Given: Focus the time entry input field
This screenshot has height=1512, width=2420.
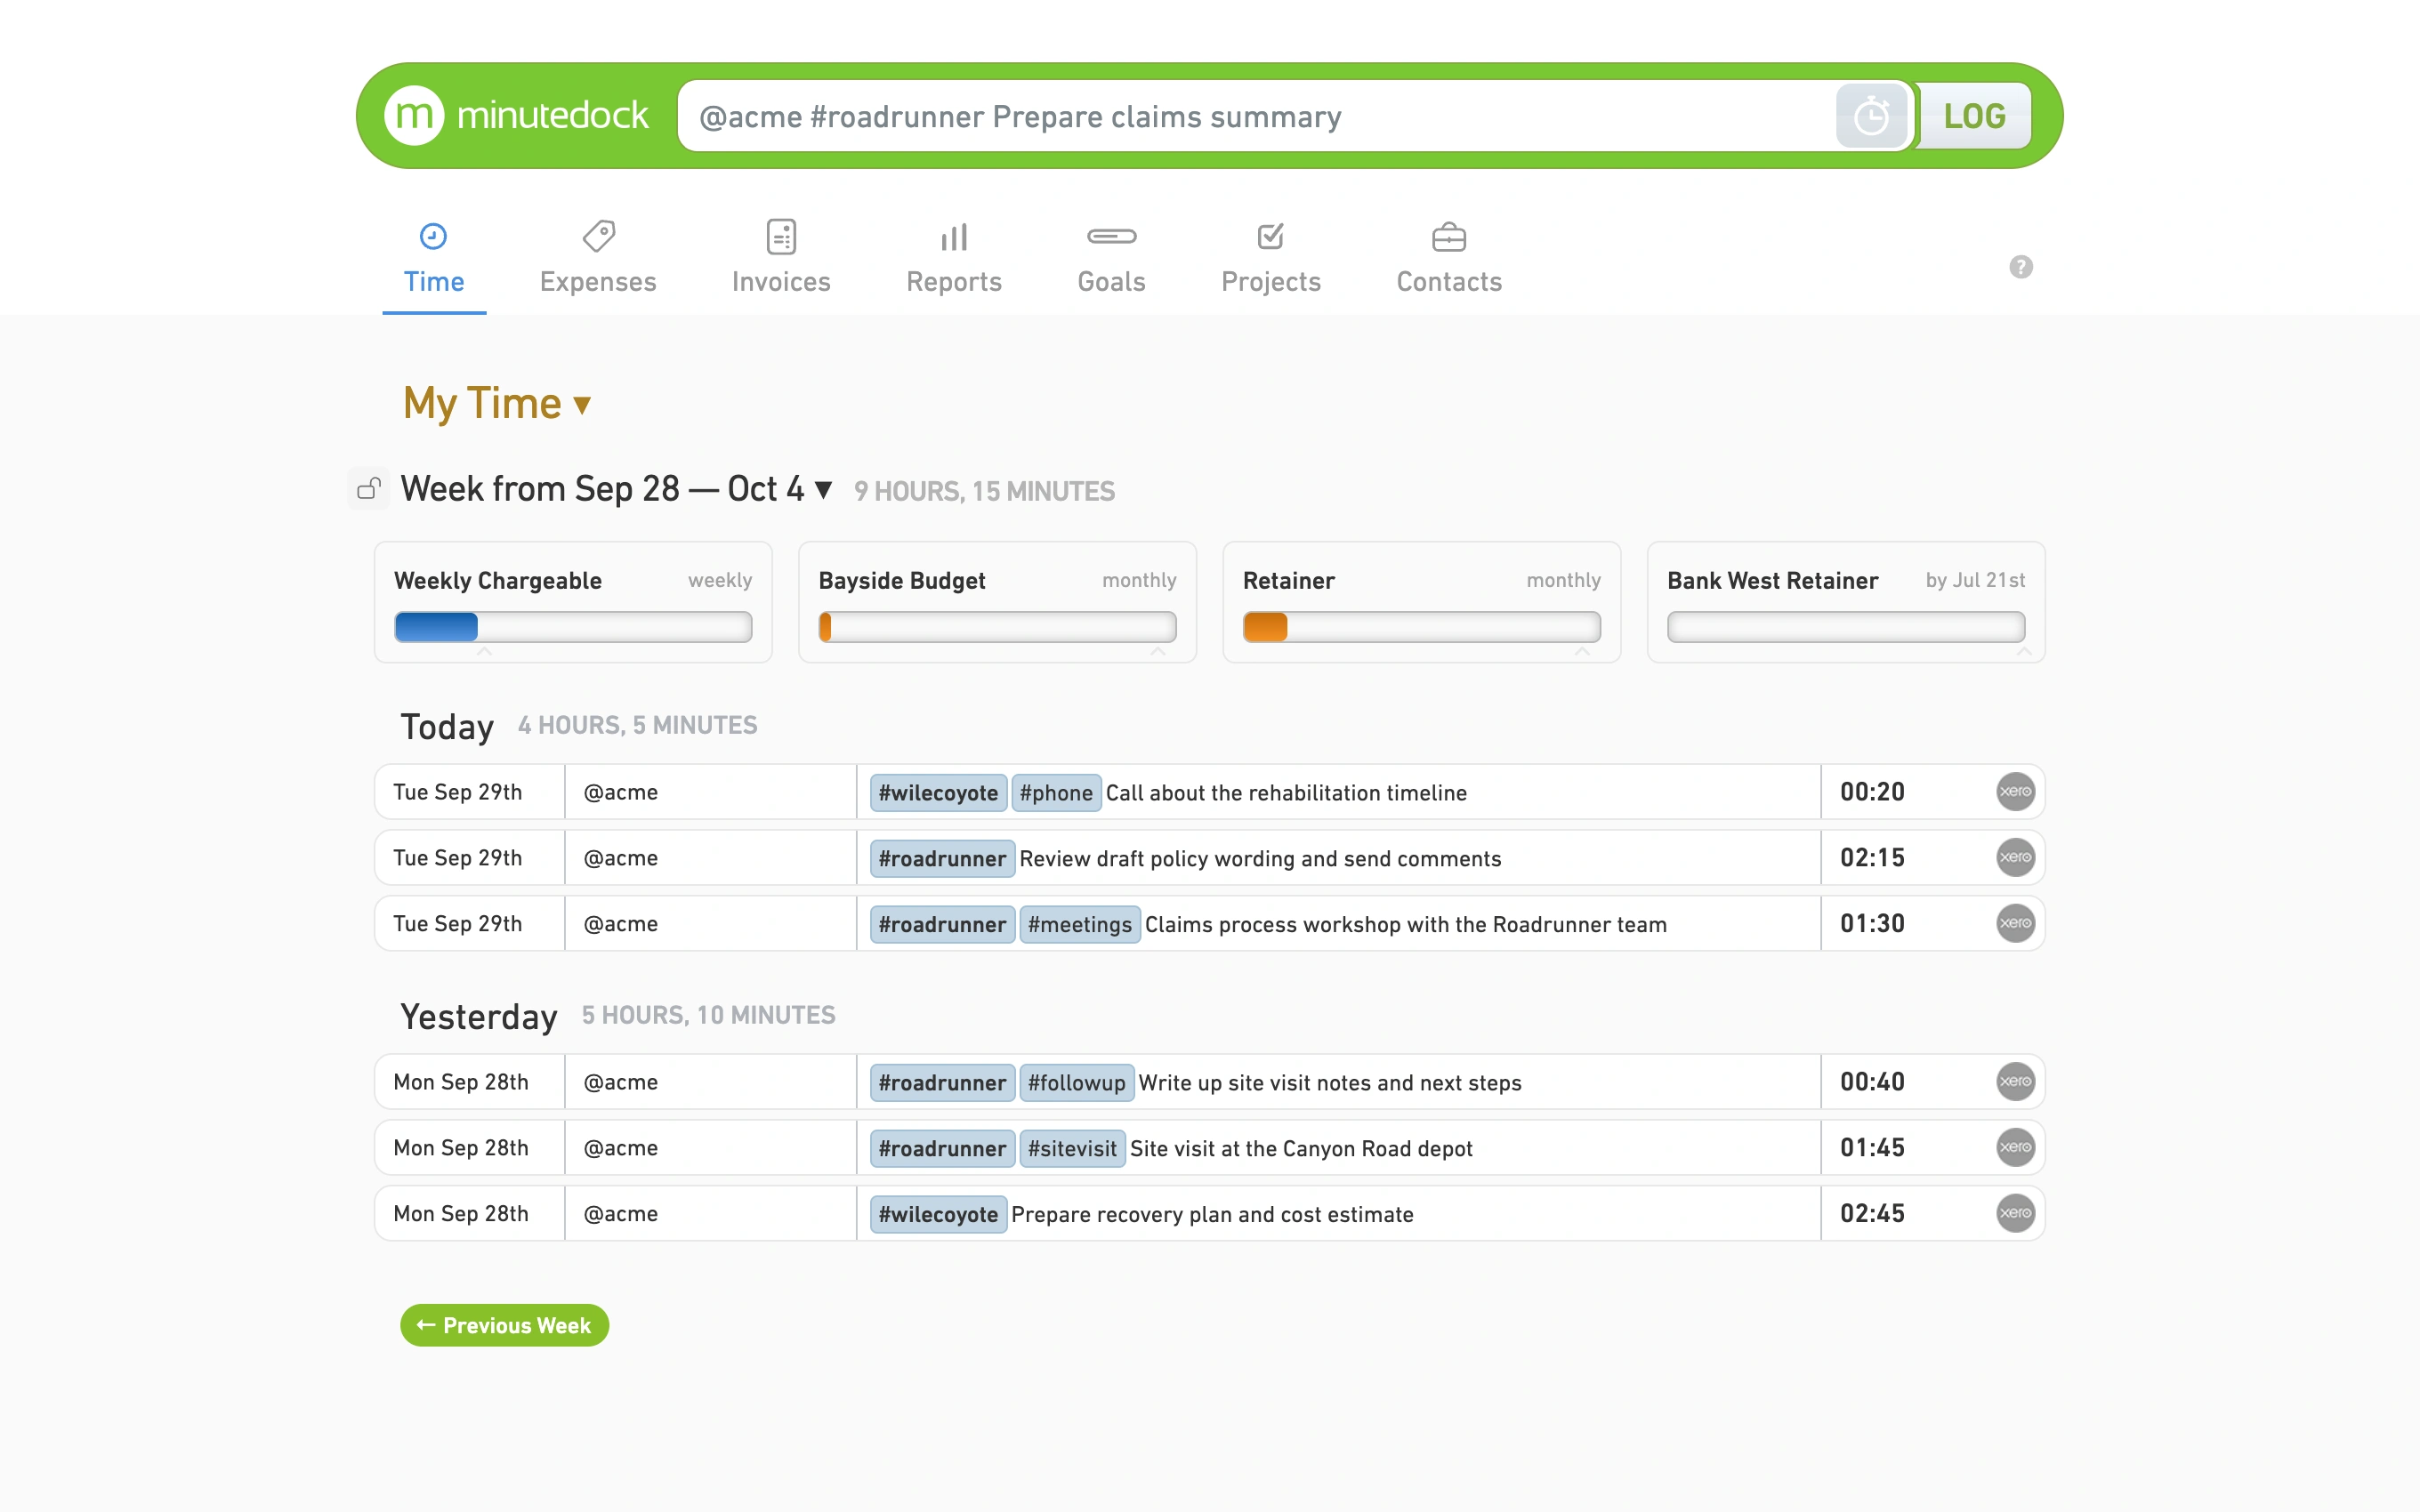Looking at the screenshot, I should (x=1256, y=116).
